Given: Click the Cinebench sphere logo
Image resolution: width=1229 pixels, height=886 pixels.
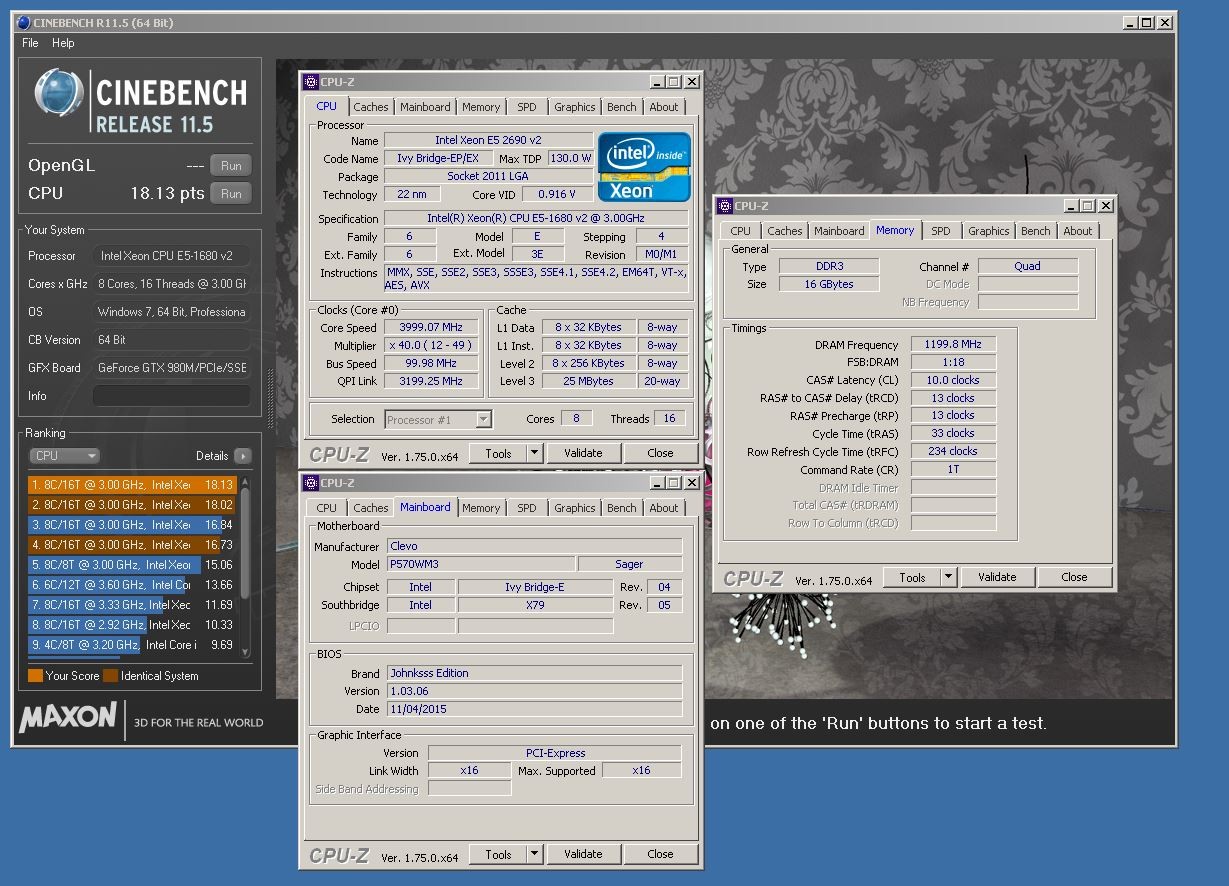Looking at the screenshot, I should click(x=59, y=93).
